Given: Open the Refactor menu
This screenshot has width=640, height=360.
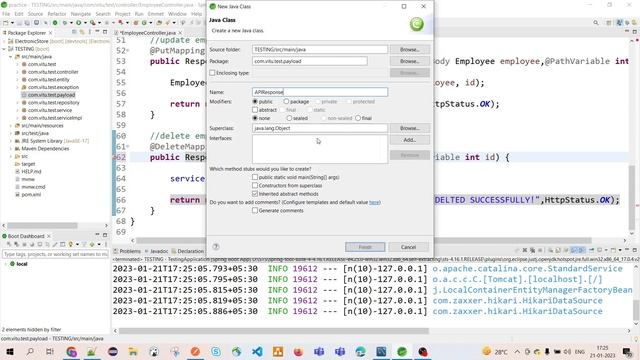Looking at the screenshot, I should click(x=57, y=14).
